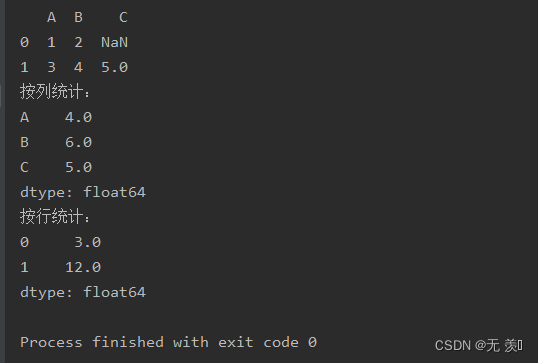Click the first dtype: float64 line
The height and width of the screenshot is (363, 538).
coord(83,192)
